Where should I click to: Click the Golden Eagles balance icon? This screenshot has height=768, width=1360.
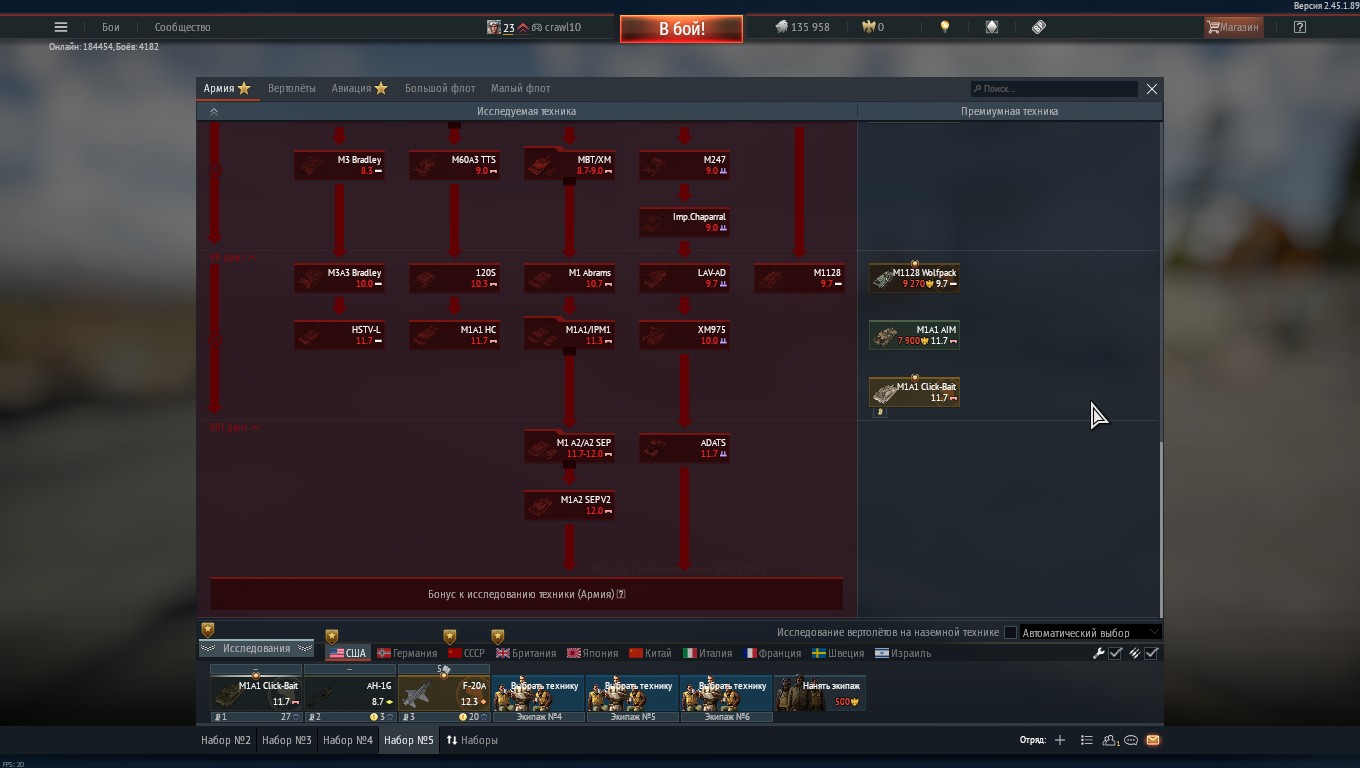click(x=869, y=27)
